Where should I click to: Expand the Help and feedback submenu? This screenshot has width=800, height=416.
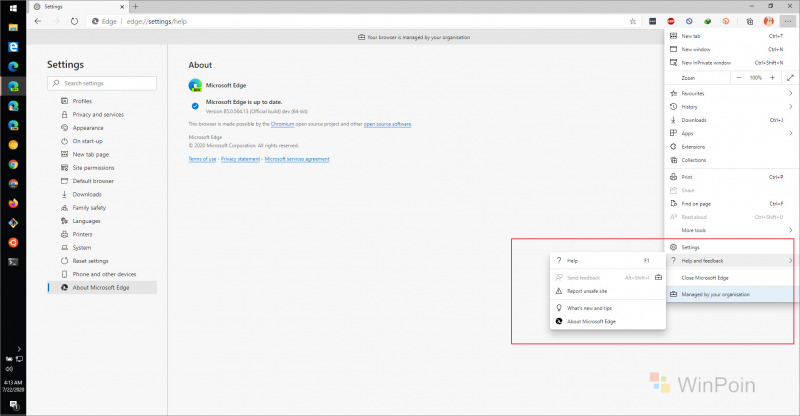(731, 260)
